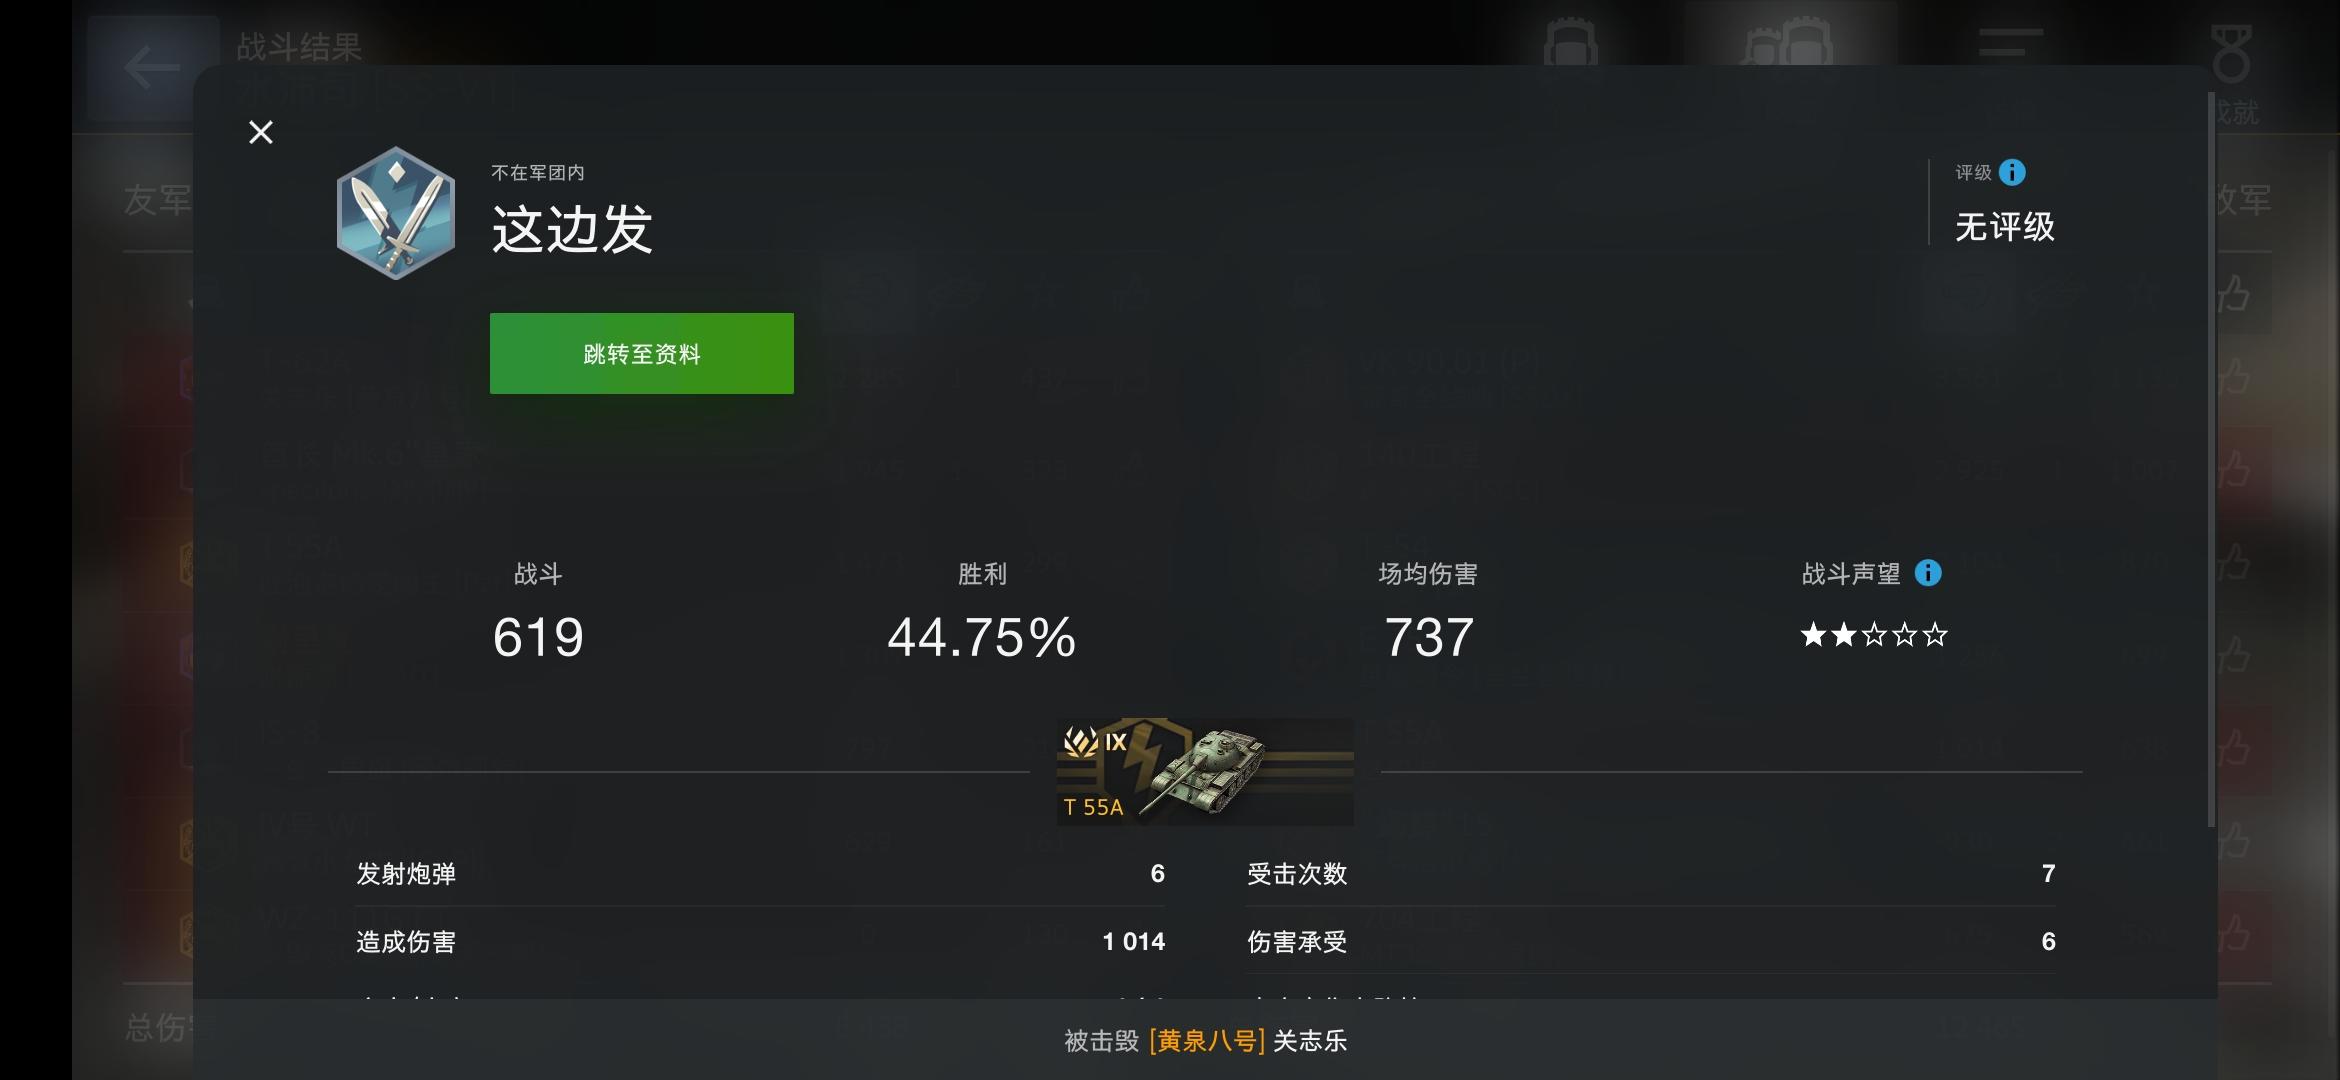Click the 跳转至资料 green button
This screenshot has width=2340, height=1080.
click(642, 353)
